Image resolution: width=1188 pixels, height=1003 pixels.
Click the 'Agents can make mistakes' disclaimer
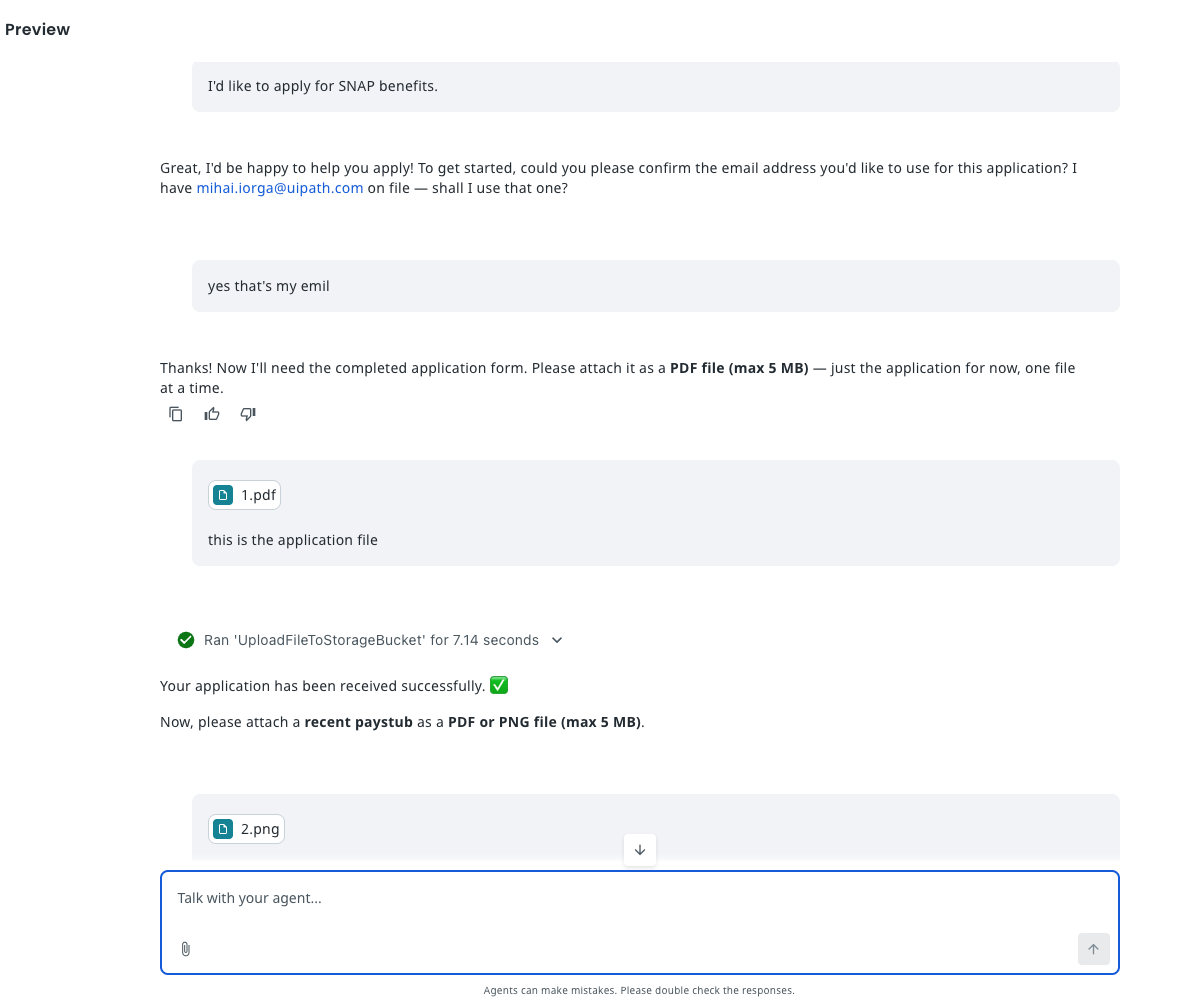pos(639,990)
